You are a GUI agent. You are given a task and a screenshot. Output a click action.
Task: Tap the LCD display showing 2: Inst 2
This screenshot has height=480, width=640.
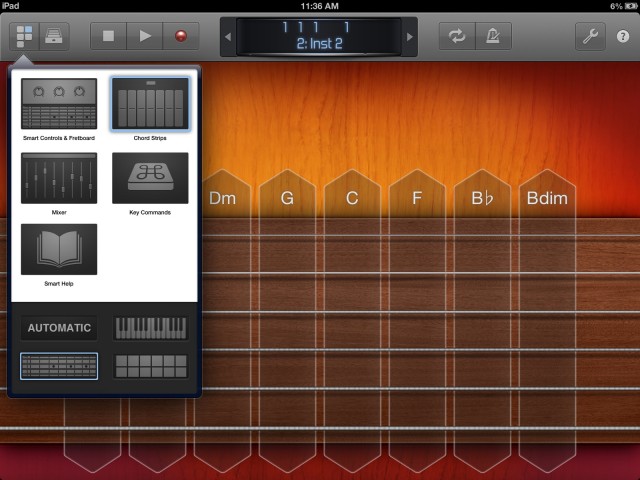coord(318,36)
